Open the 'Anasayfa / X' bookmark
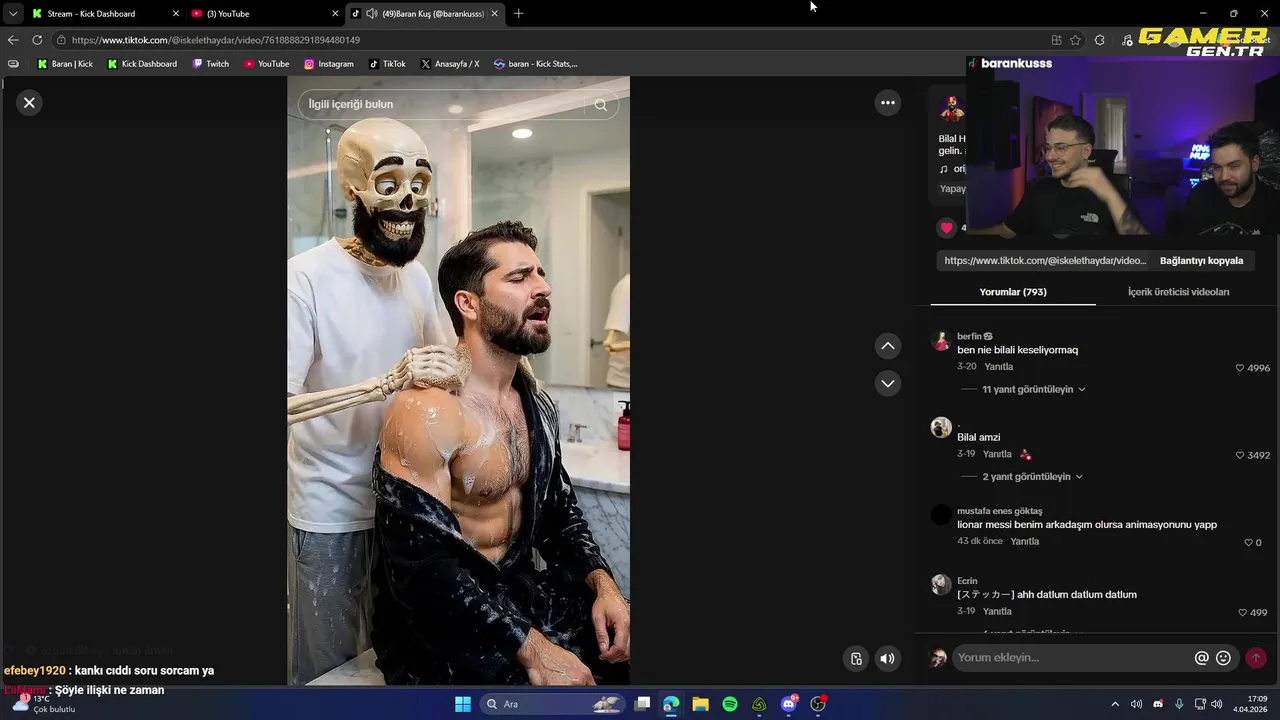 click(450, 64)
